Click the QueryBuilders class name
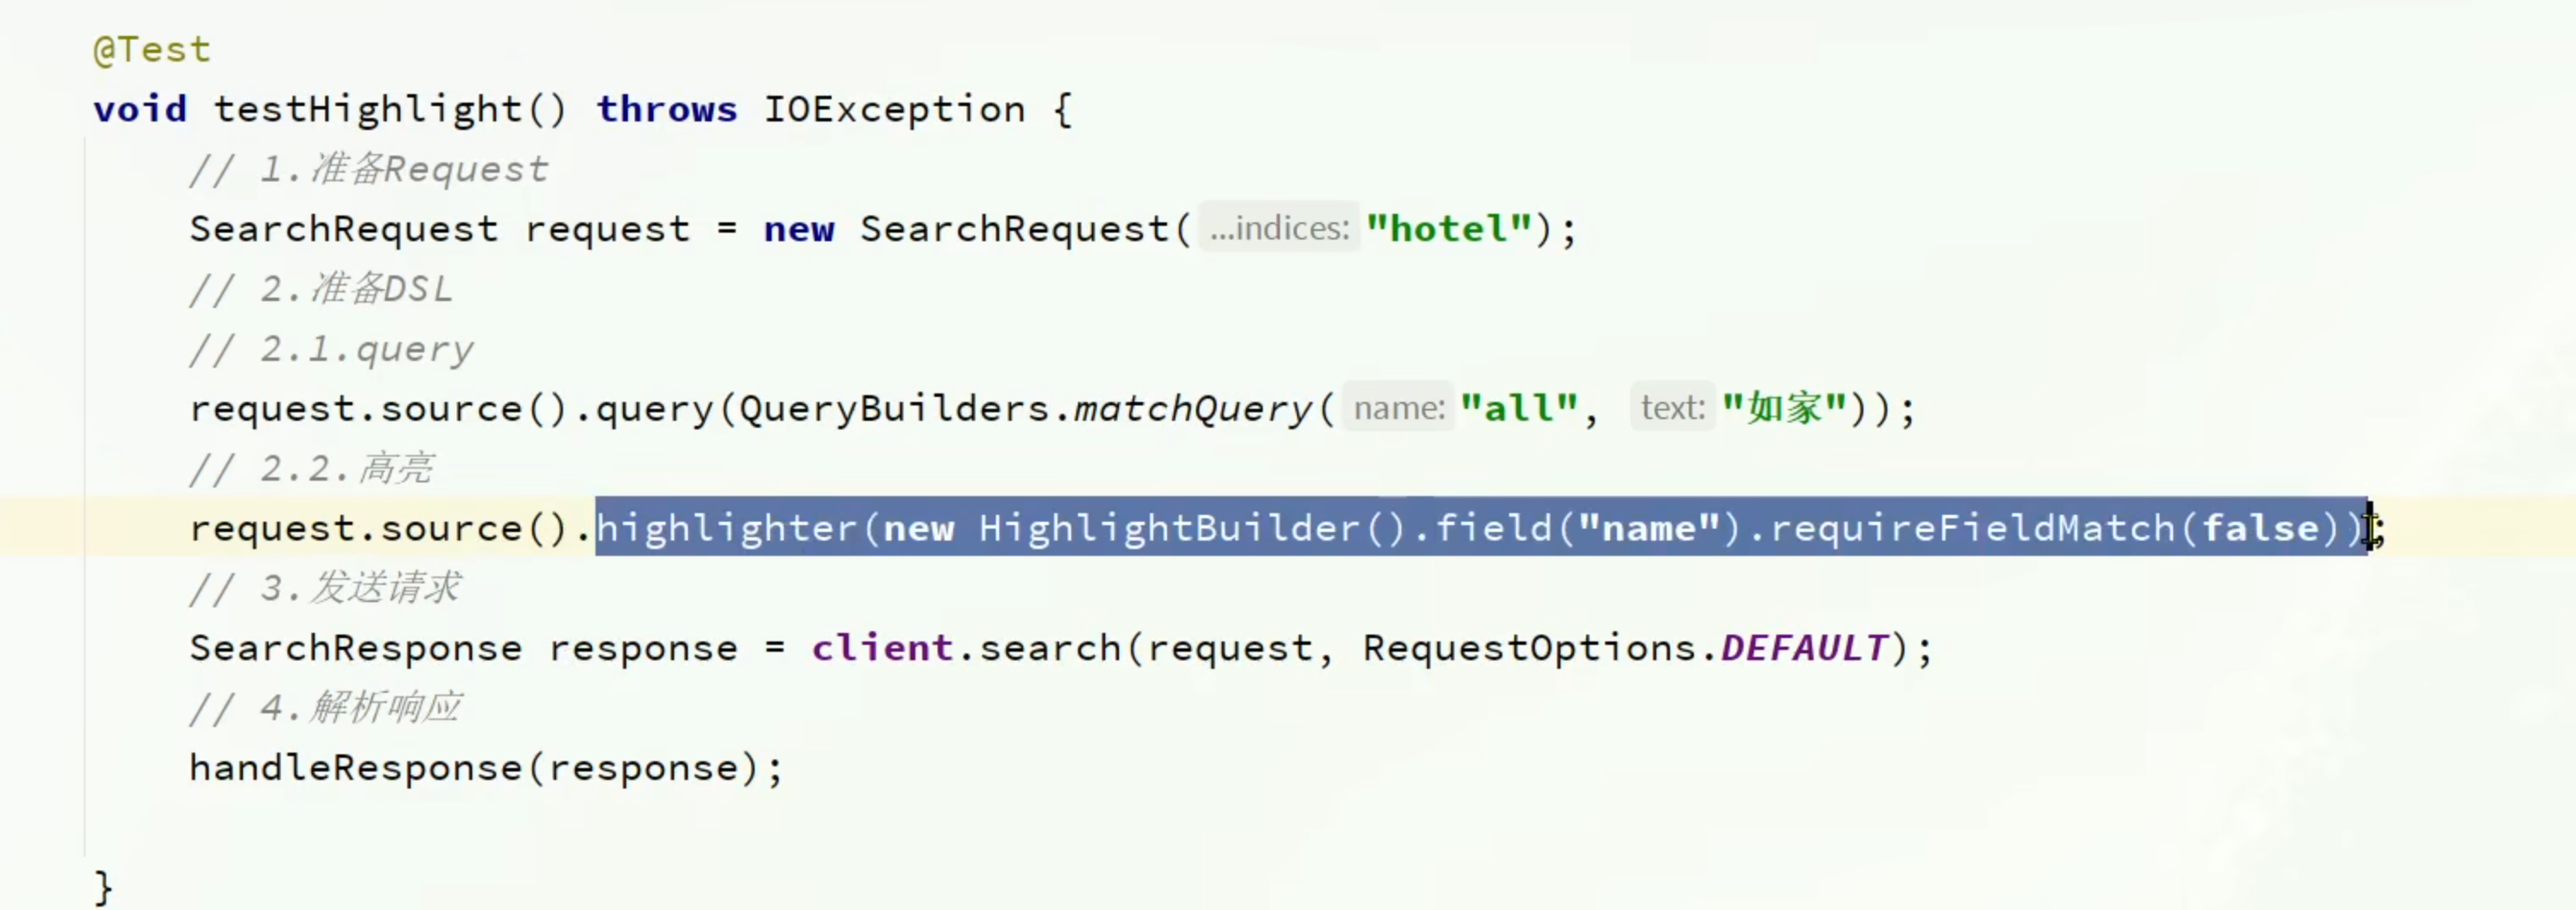Screen dimensions: 2576x910 [x=895, y=409]
